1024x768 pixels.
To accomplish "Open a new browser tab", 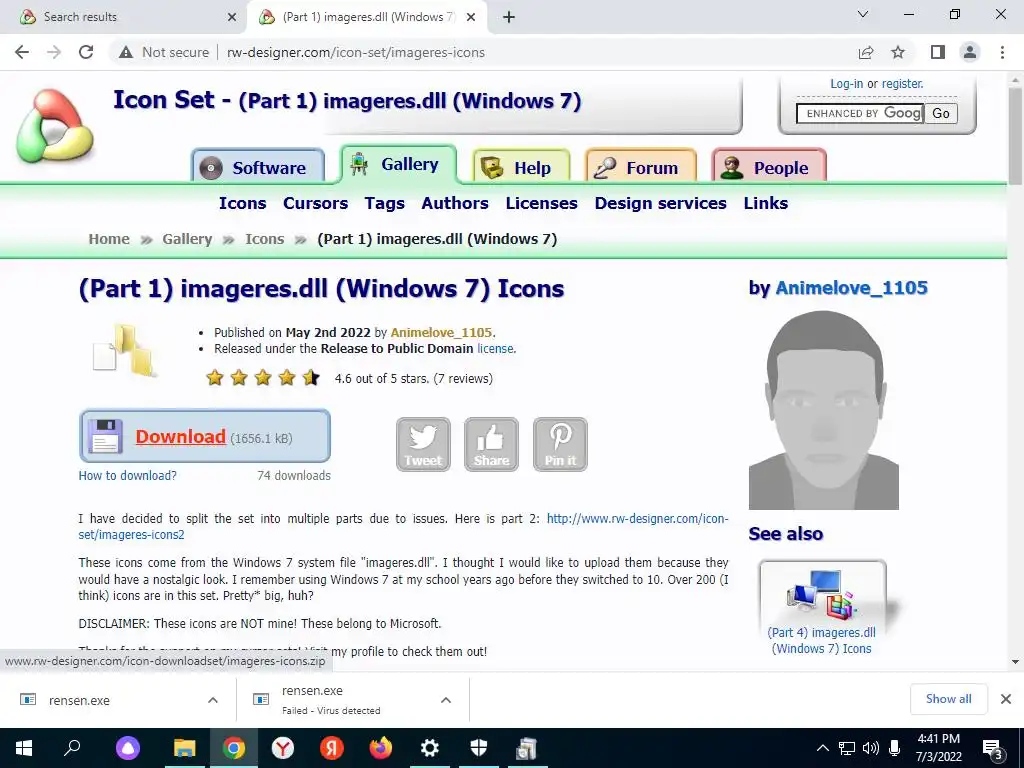I will pos(509,17).
